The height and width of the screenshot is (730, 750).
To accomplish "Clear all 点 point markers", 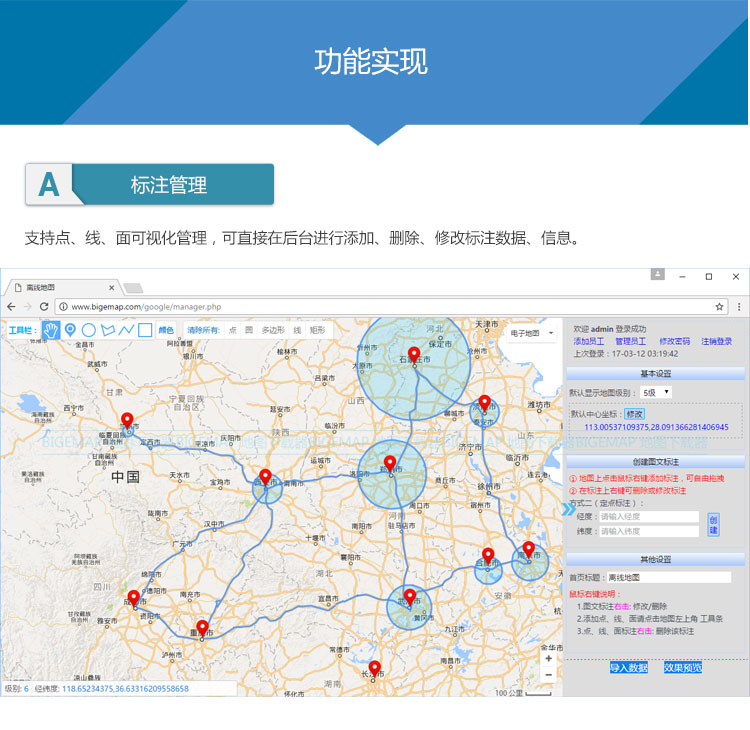I will (x=232, y=330).
